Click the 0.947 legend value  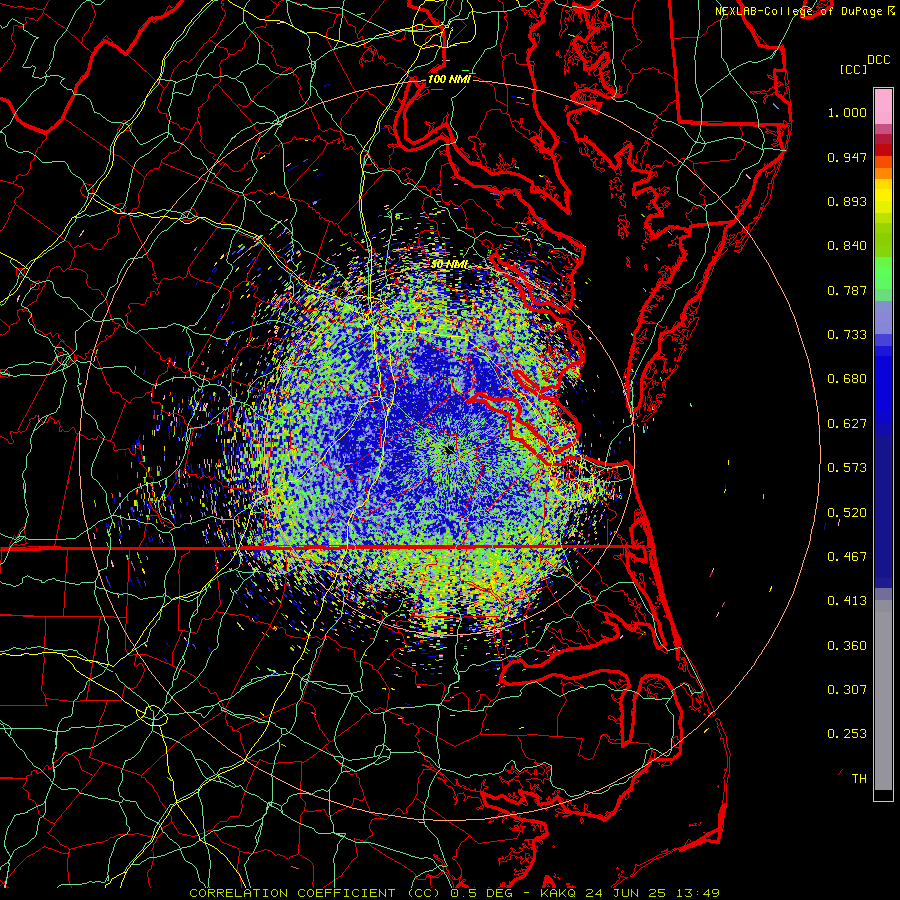pyautogui.click(x=847, y=157)
